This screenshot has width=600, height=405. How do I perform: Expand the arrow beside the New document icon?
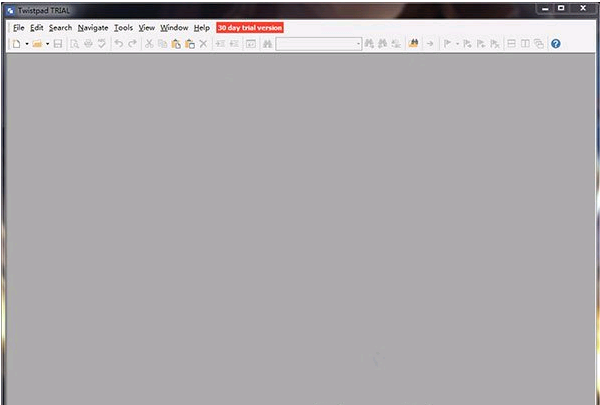click(27, 44)
